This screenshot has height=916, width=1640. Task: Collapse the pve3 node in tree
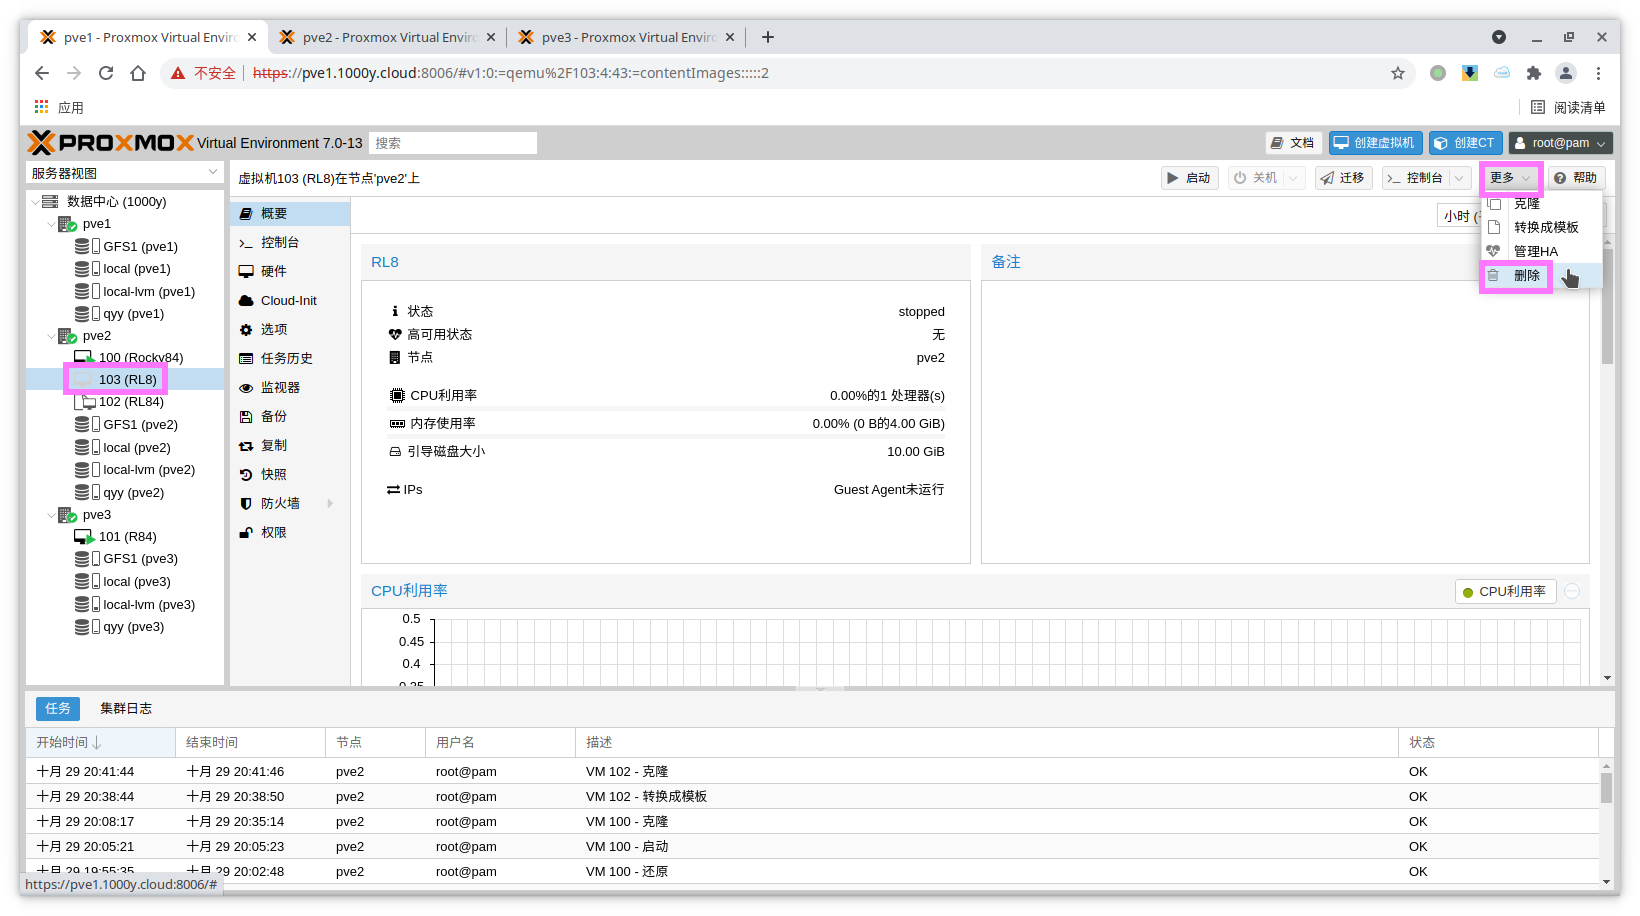51,515
